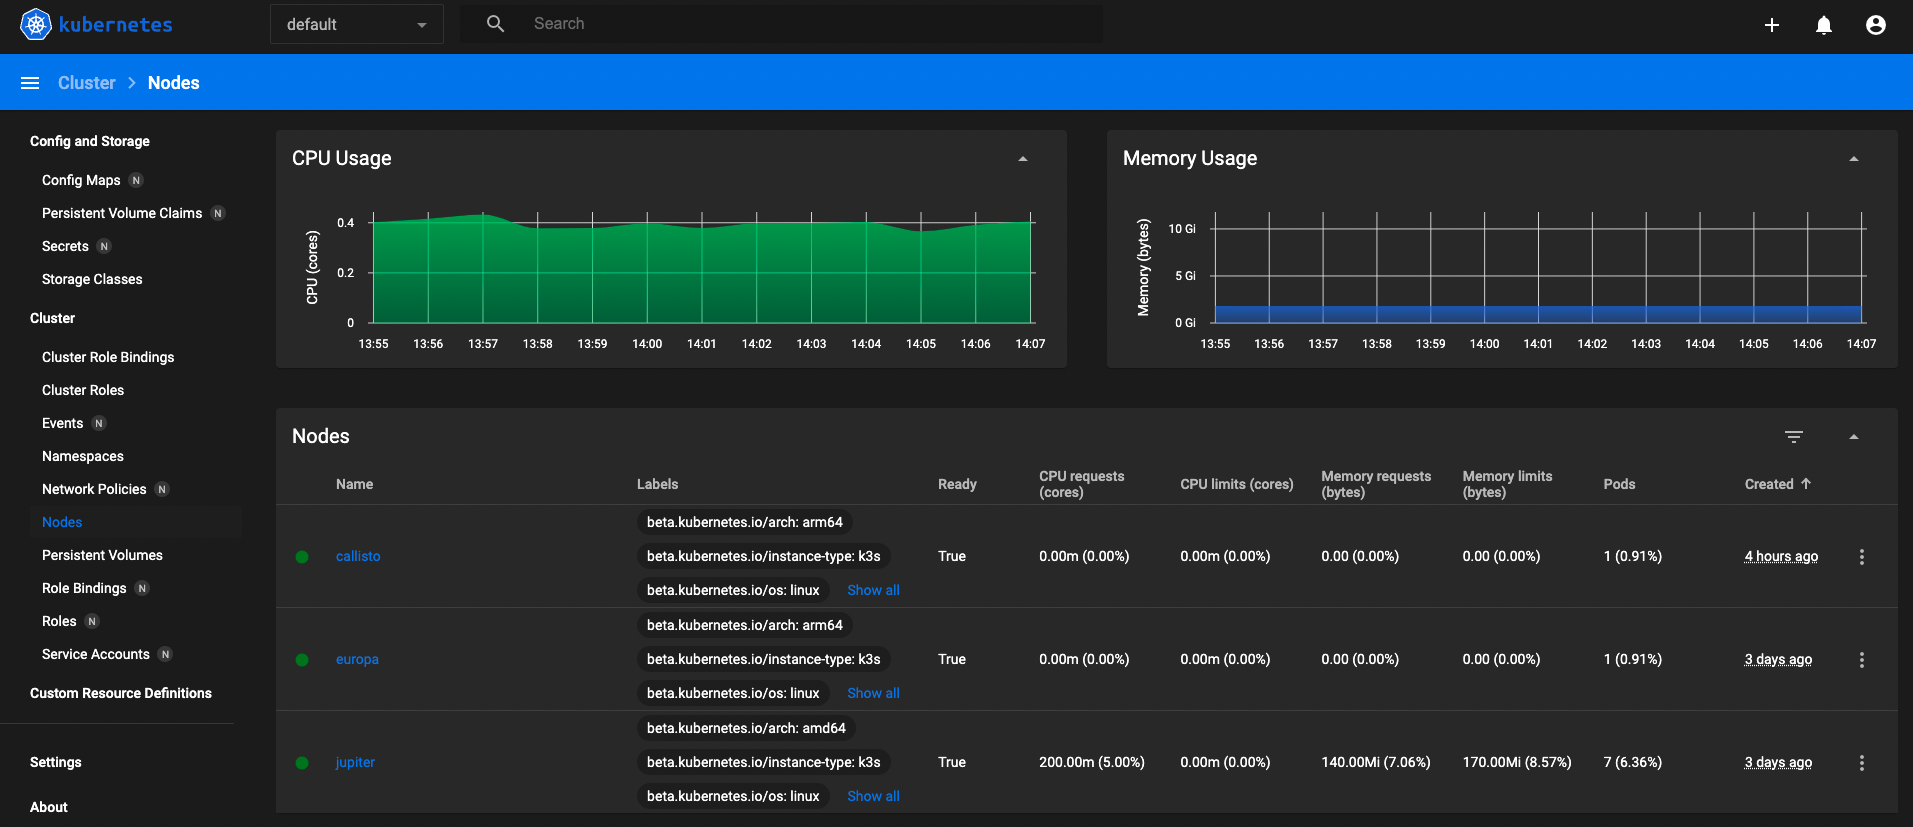Open Namespaces page
Viewport: 1913px width, 827px height.
pos(83,456)
